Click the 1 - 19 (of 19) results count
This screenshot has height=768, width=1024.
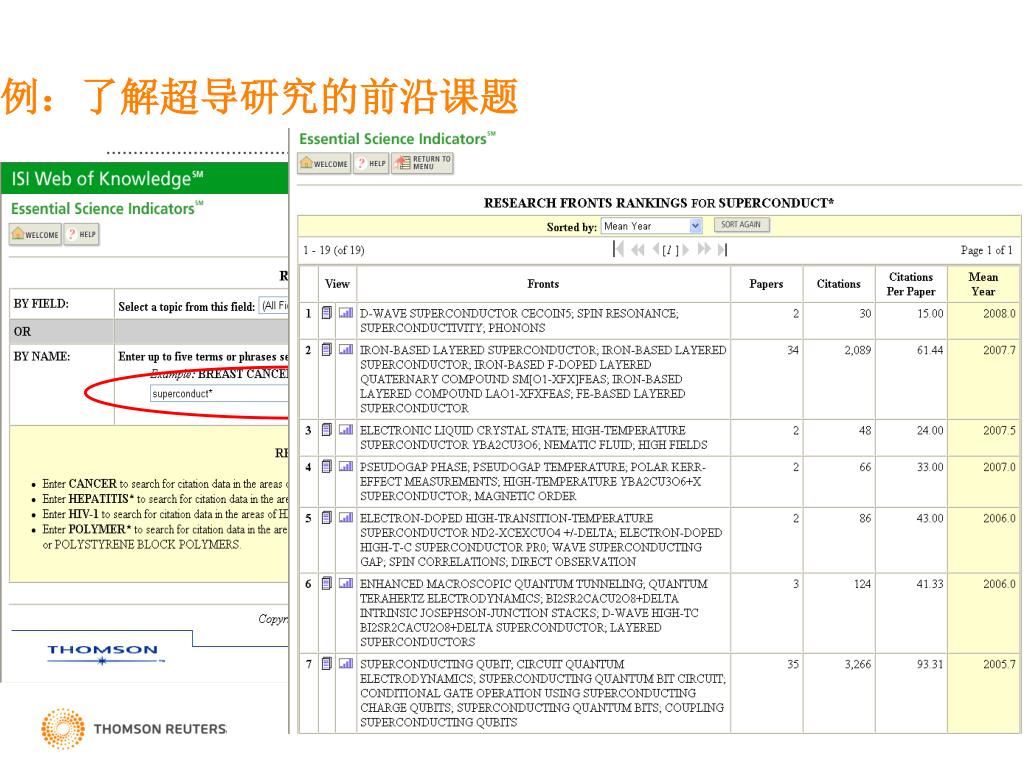(x=334, y=250)
